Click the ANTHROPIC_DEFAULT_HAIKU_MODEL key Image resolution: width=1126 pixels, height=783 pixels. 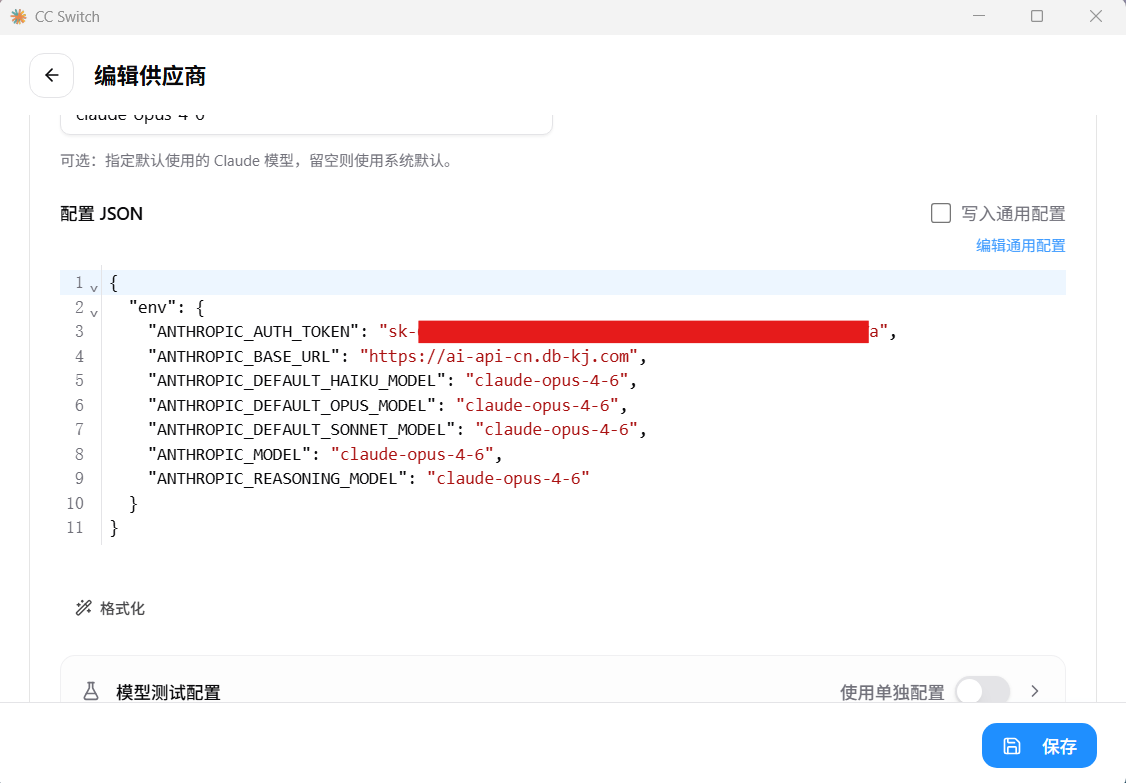tap(297, 381)
